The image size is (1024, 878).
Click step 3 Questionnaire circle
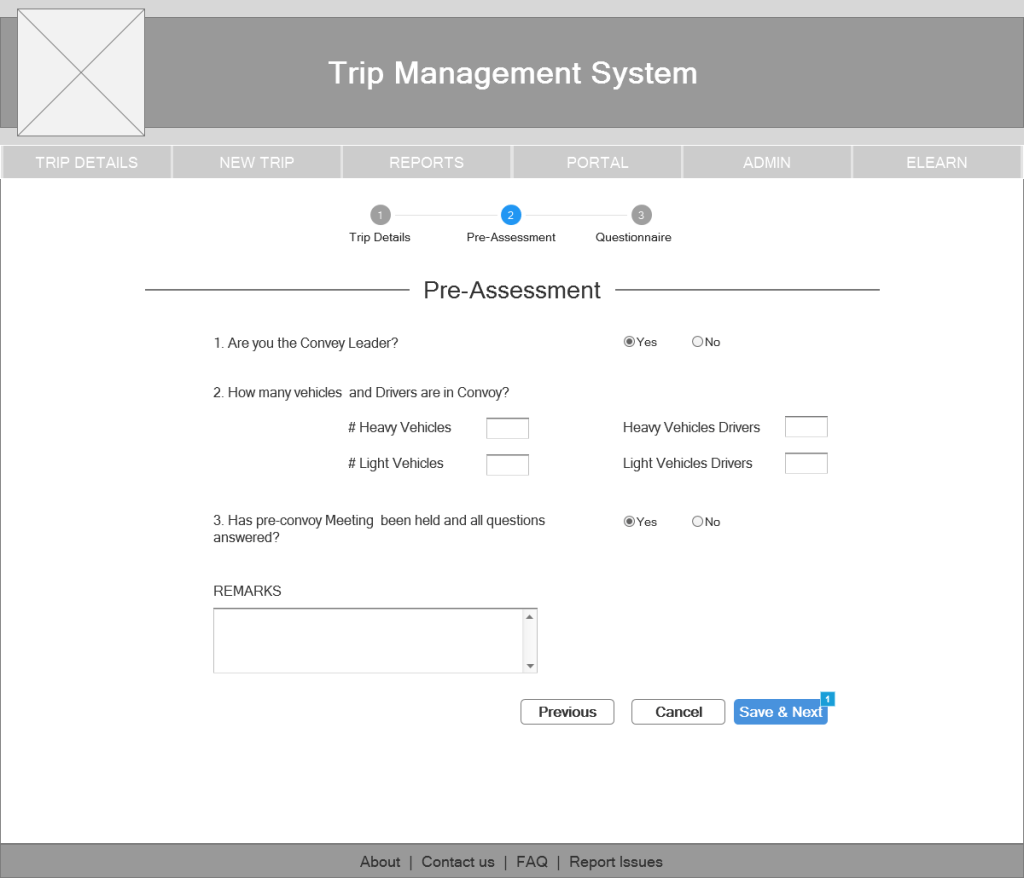642,215
